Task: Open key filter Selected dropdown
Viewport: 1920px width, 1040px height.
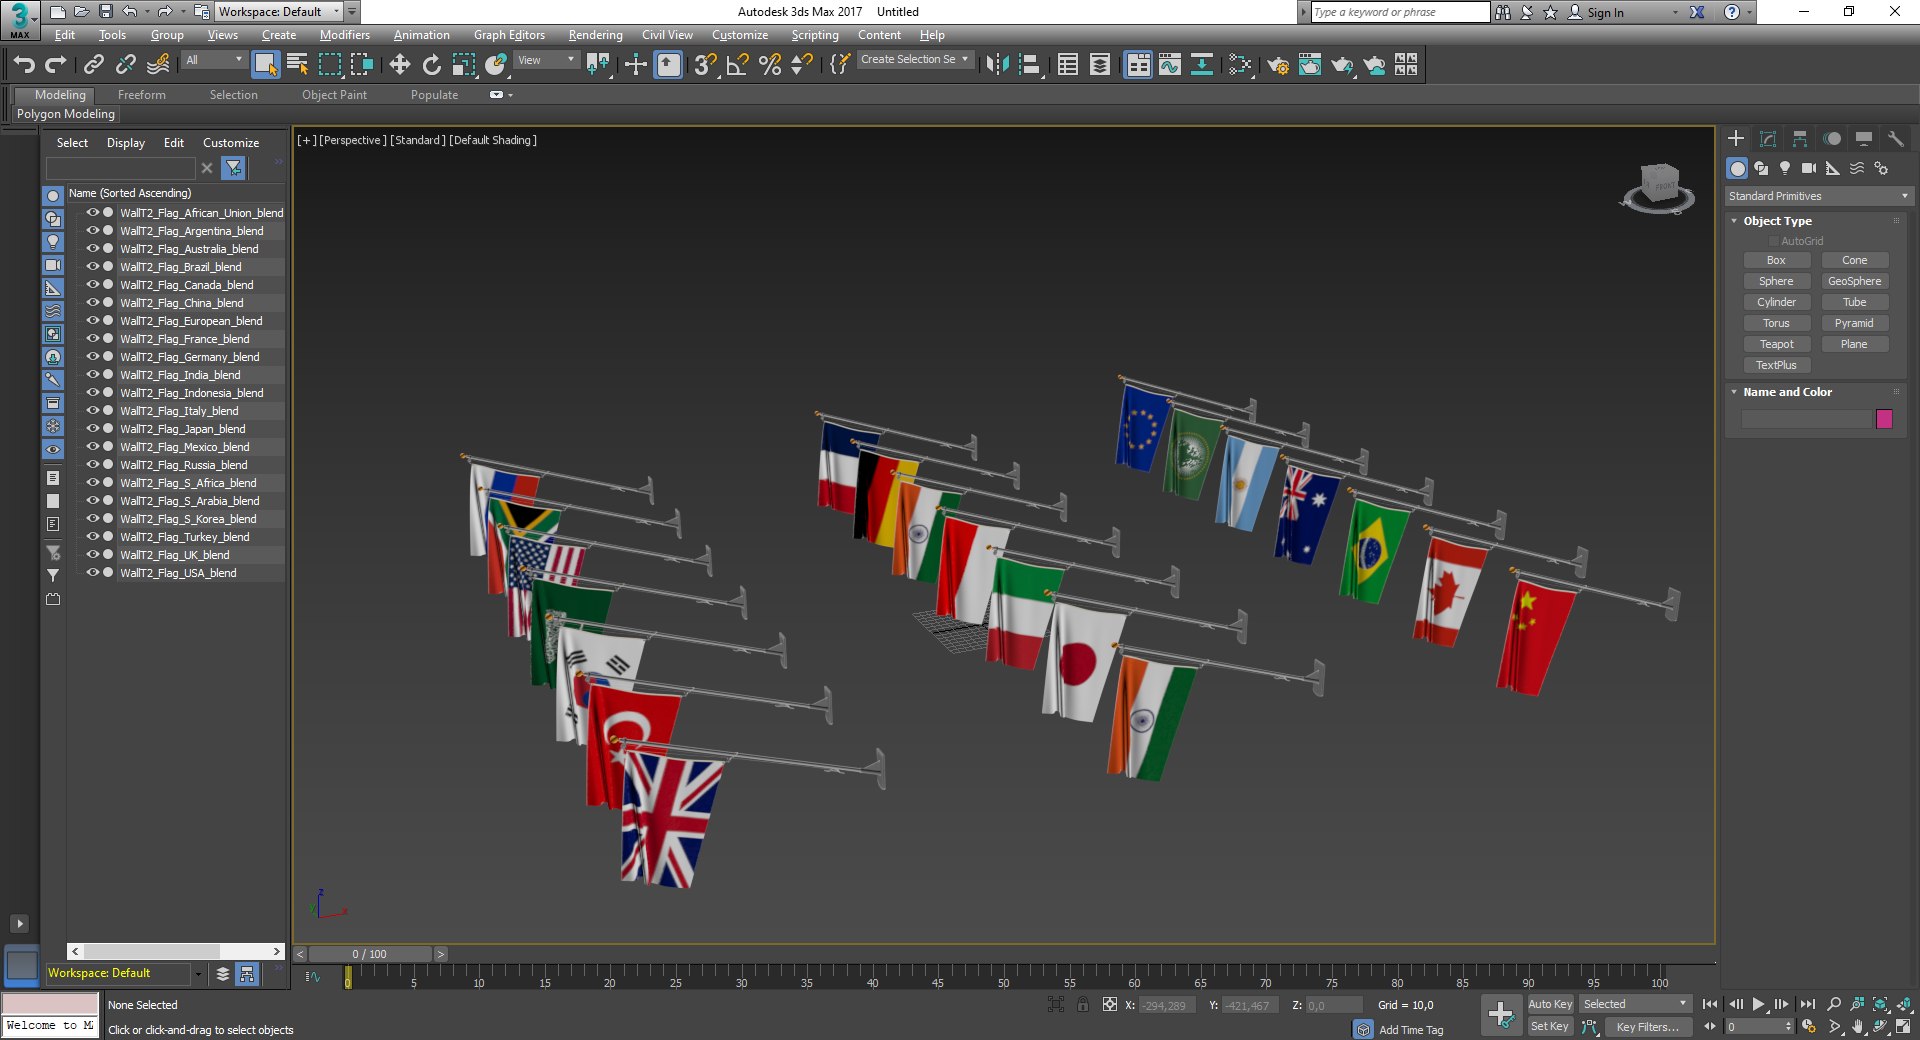Action: coord(1635,1004)
